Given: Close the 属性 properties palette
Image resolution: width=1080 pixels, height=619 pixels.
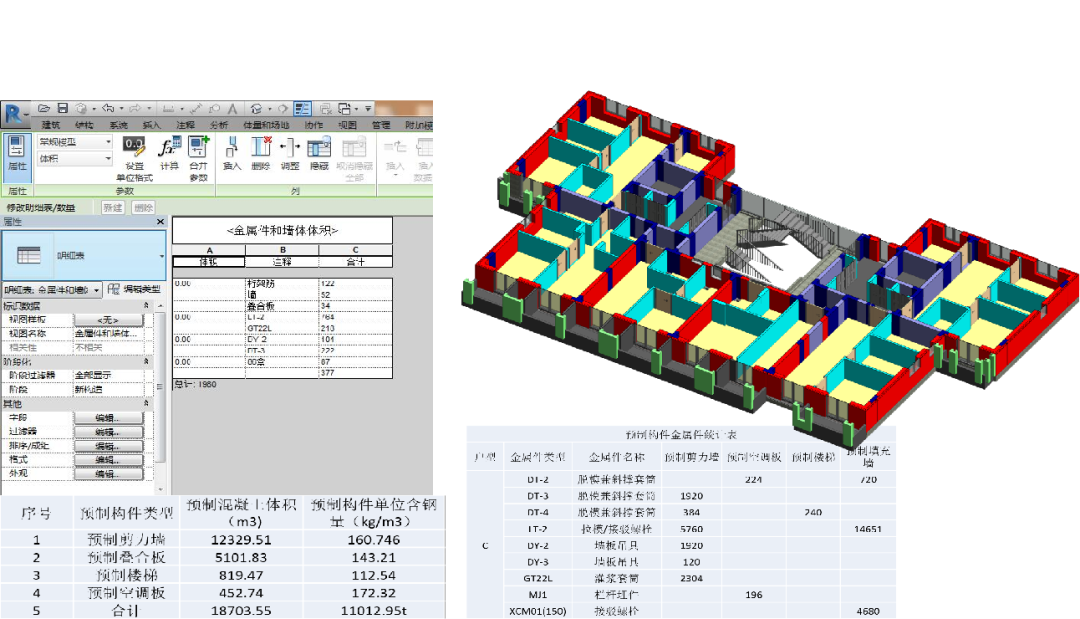Looking at the screenshot, I should 160,222.
